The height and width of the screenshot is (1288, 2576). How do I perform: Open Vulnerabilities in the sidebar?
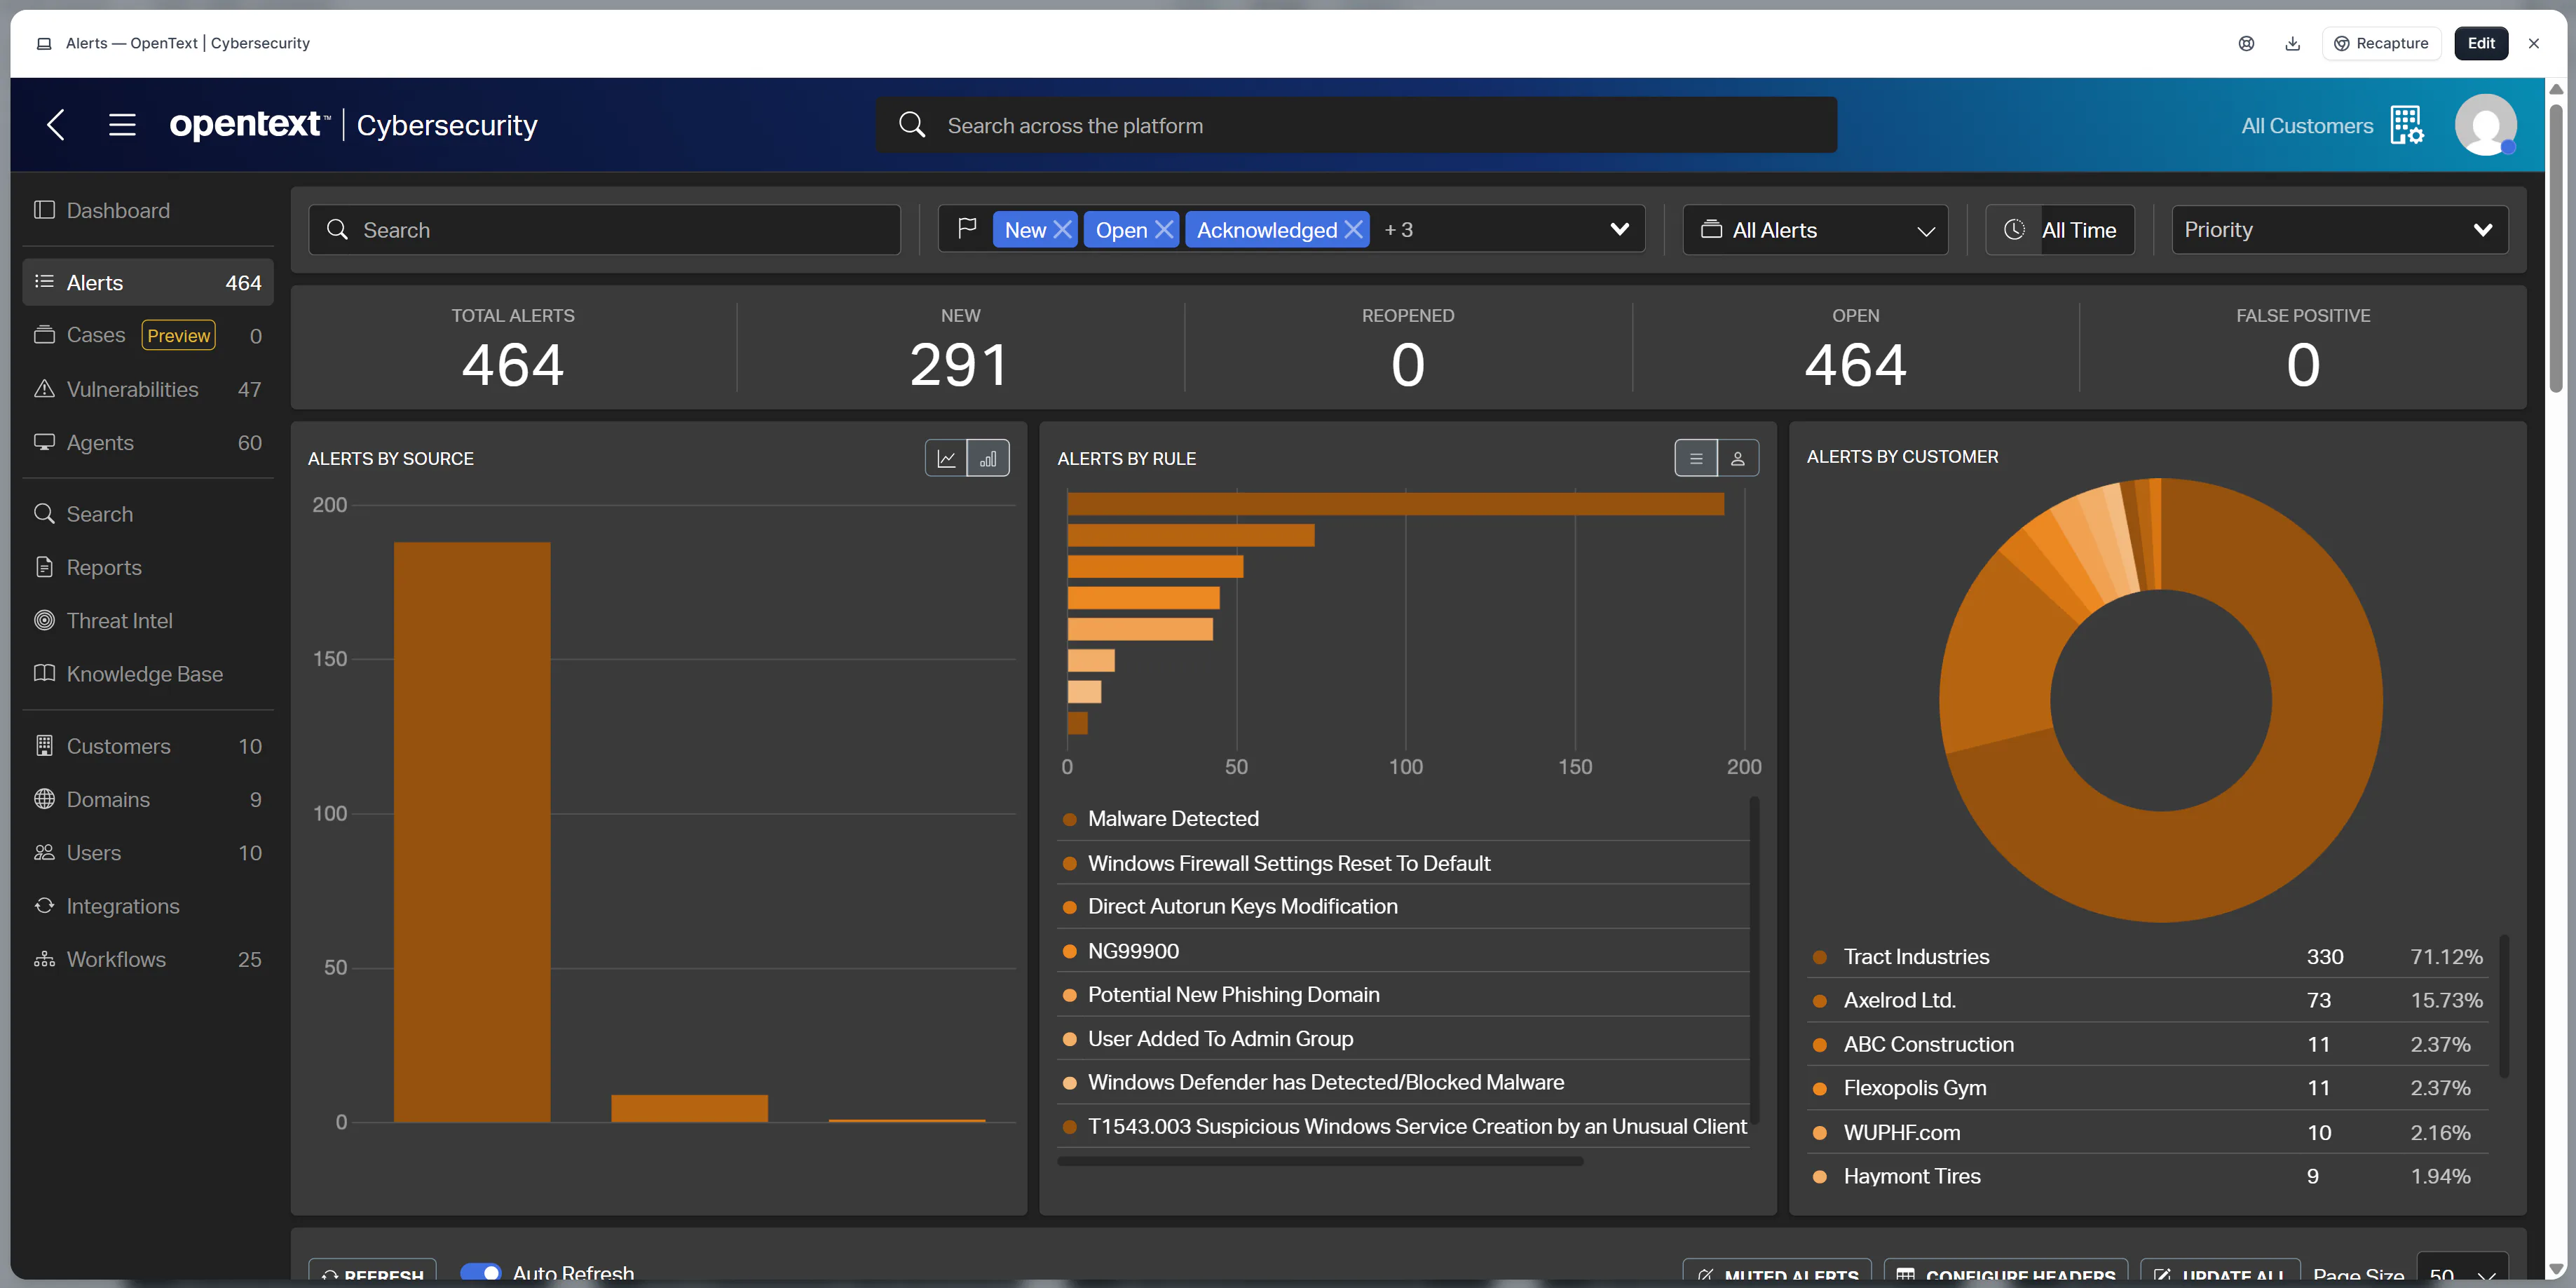(148, 389)
